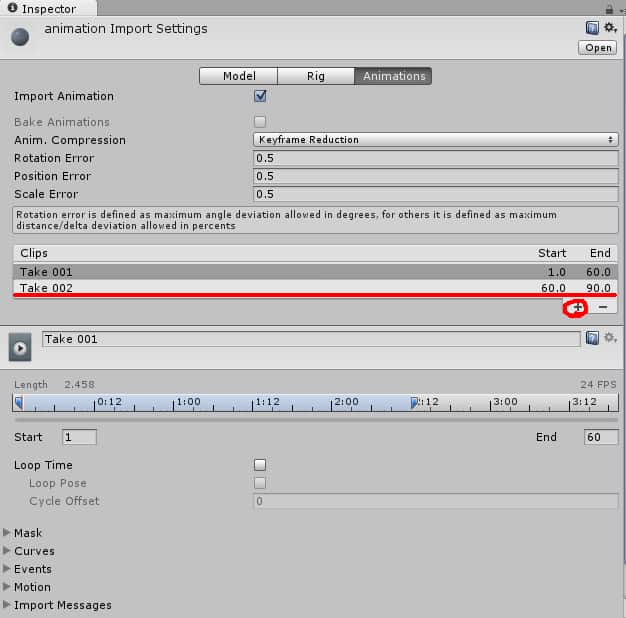The image size is (626, 618).
Task: Expand the Curves foldout
Action: tap(33, 551)
